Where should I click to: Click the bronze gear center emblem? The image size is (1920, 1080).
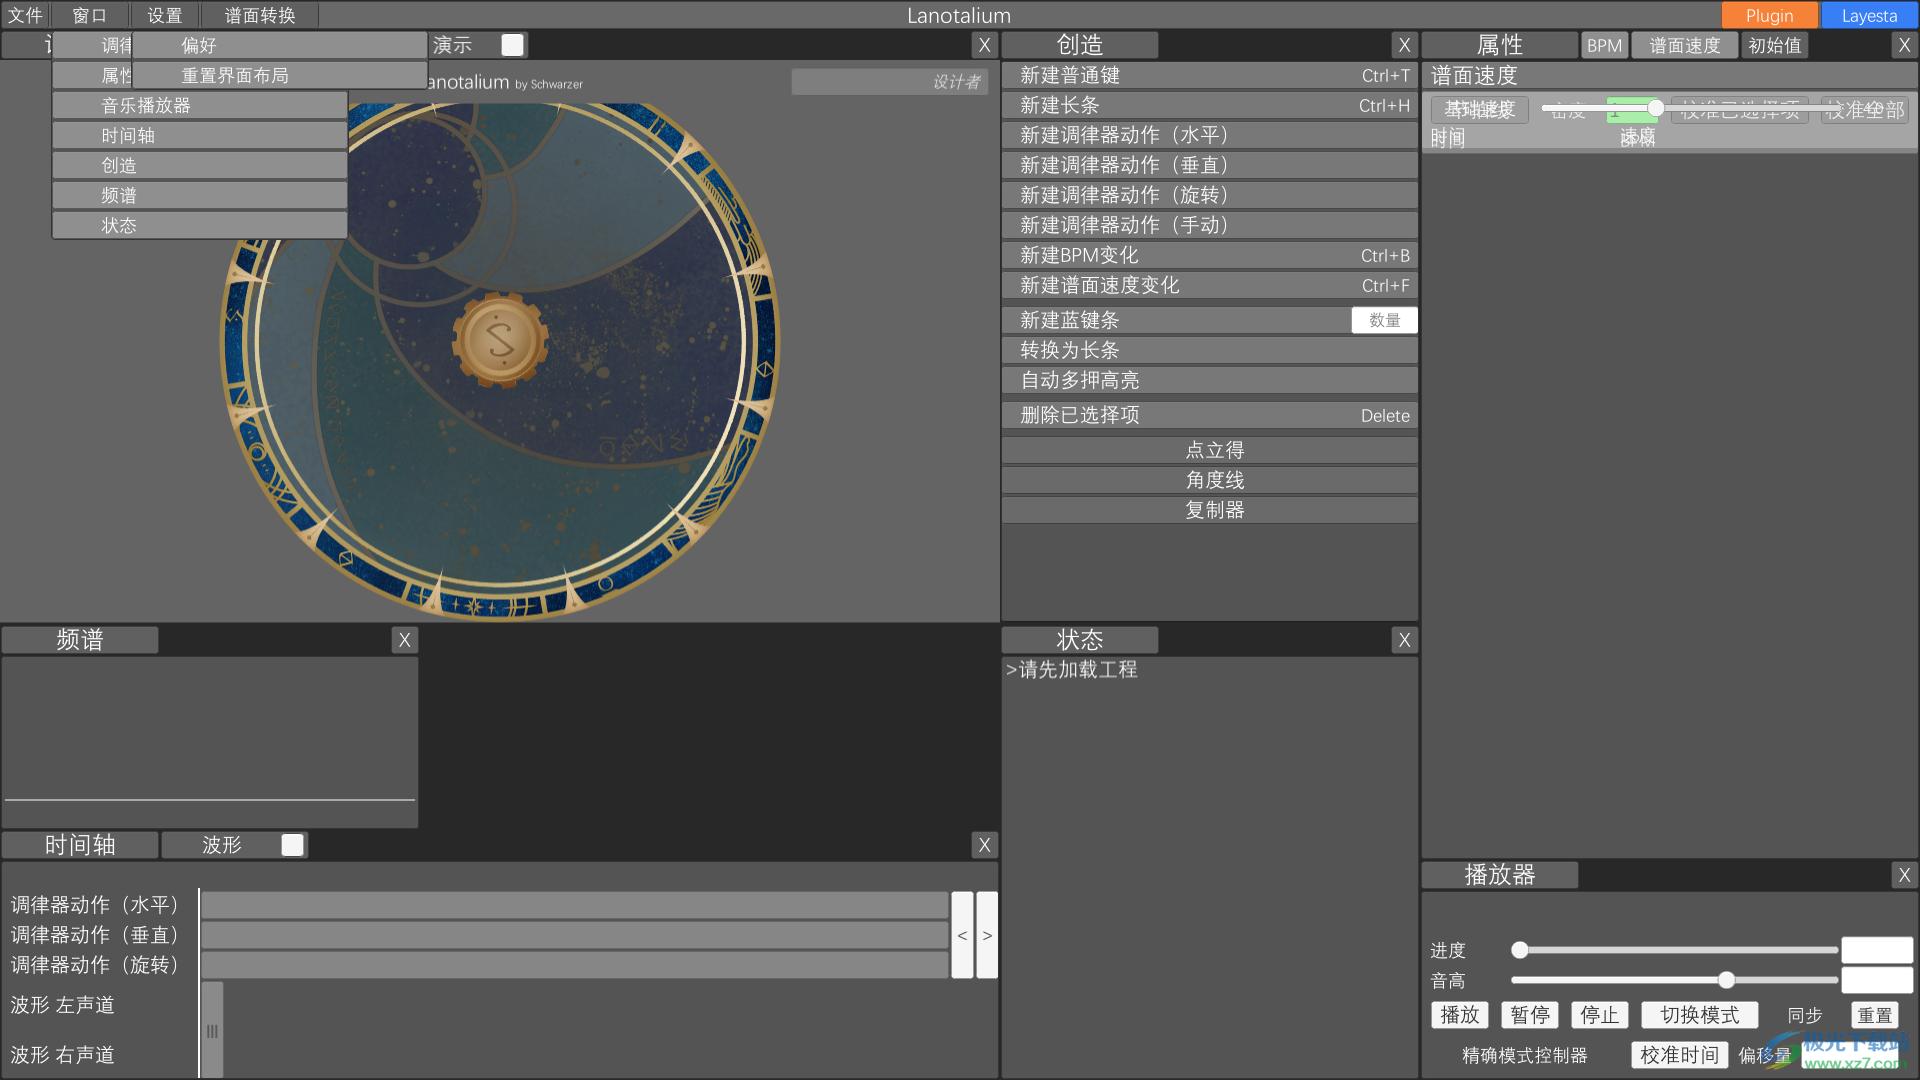click(500, 340)
